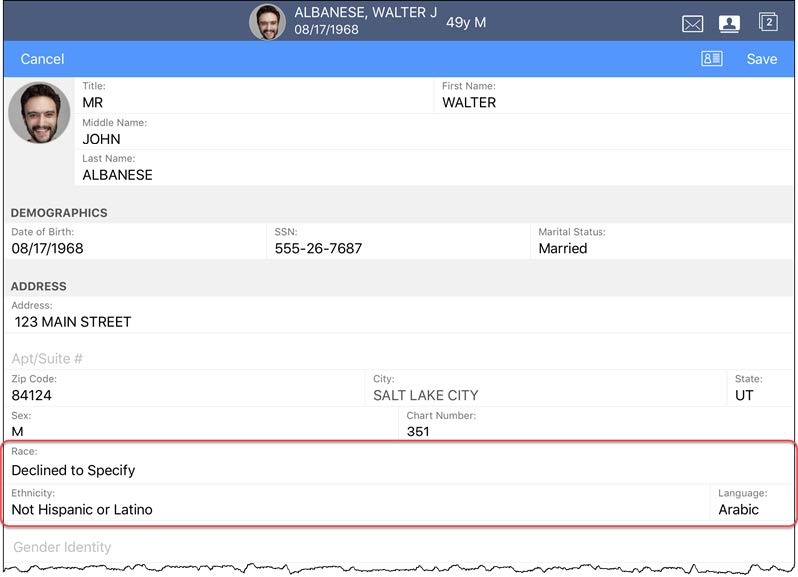
Task: Open the Race selector Declined to Specify
Action: [x=399, y=463]
